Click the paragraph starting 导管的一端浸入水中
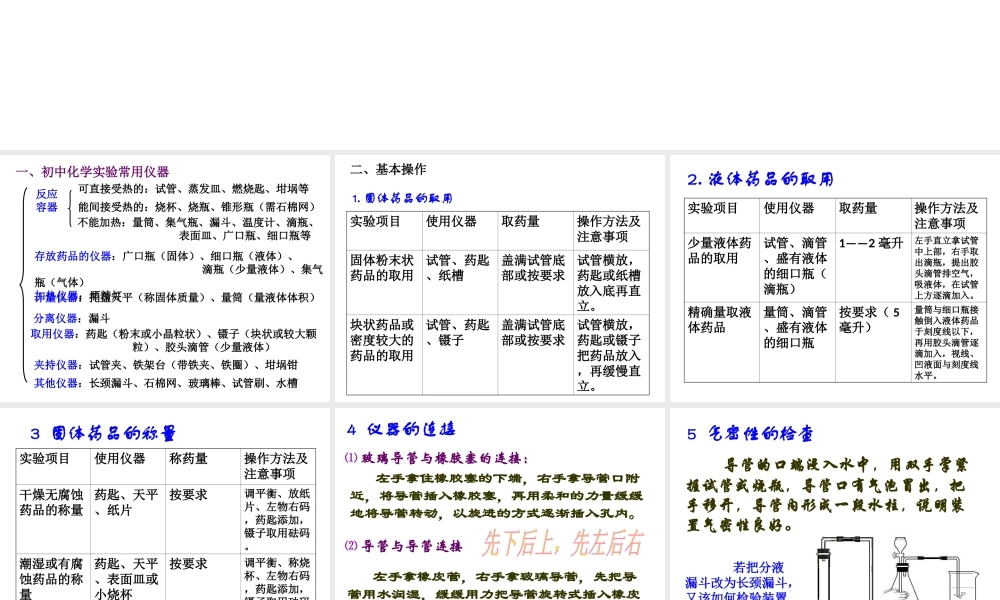Image resolution: width=1000 pixels, height=600 pixels. [x=827, y=495]
